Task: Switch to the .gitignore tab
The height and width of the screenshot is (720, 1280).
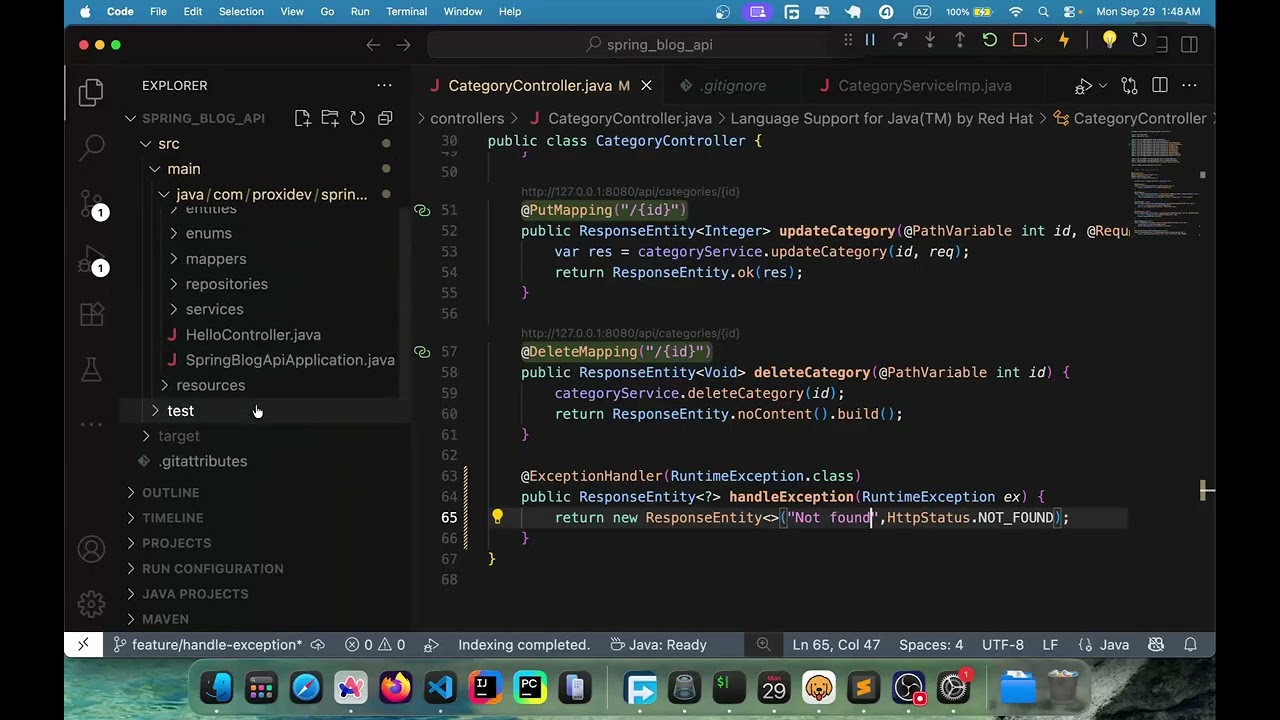Action: point(732,86)
